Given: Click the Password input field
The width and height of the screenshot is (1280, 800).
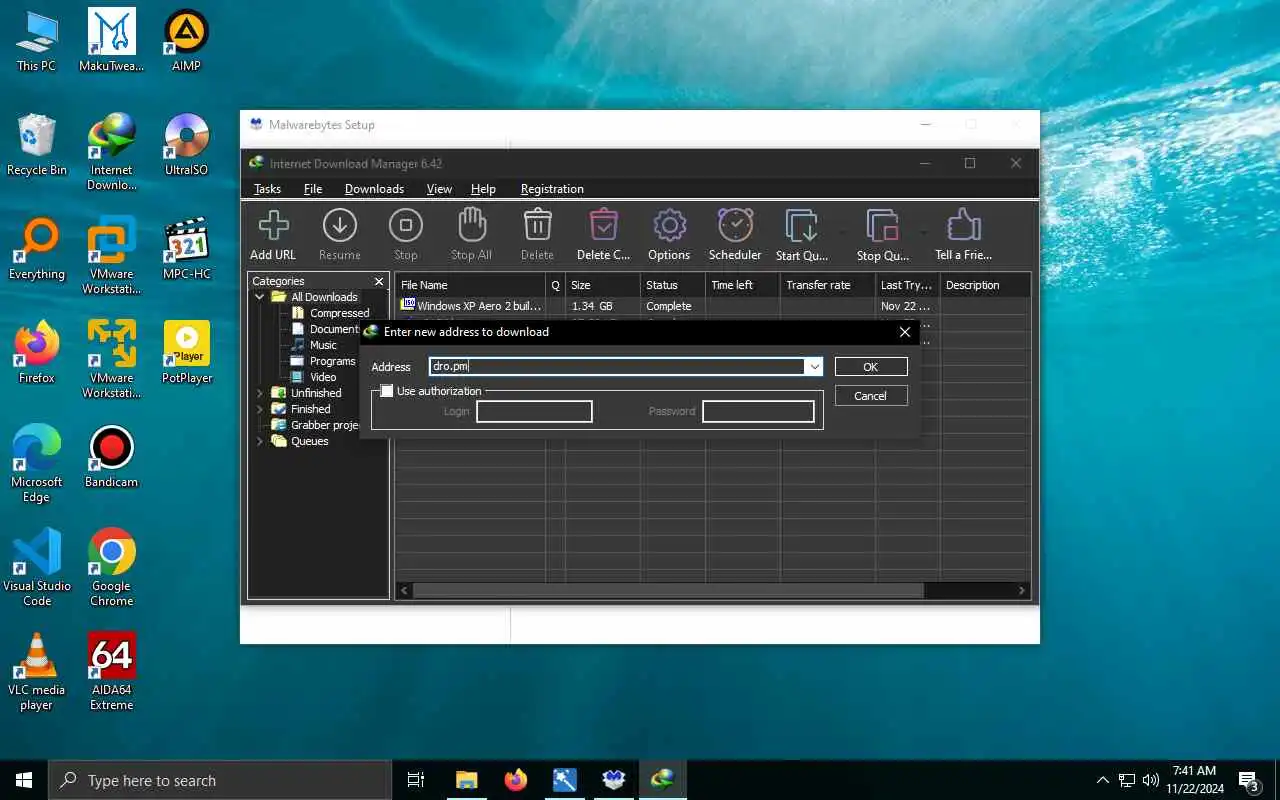Looking at the screenshot, I should 758,411.
